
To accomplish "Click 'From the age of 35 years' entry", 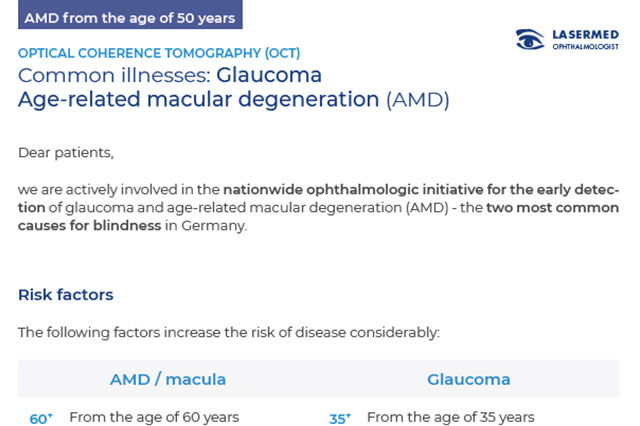I will tap(450, 417).
